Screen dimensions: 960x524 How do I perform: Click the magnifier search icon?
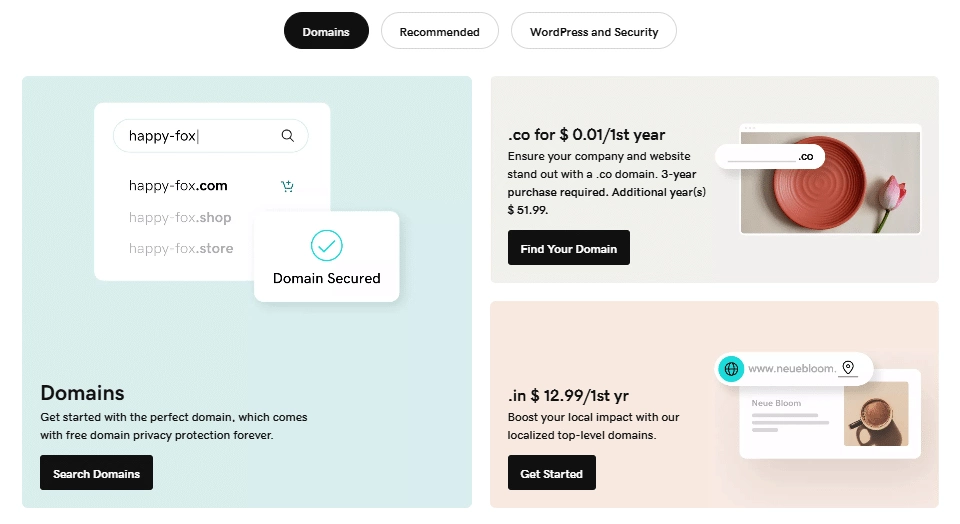(288, 136)
